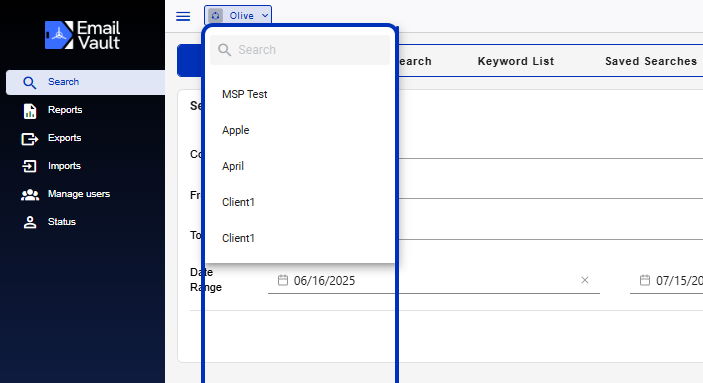Click the Email Vault logo
703x383 pixels.
[82, 35]
